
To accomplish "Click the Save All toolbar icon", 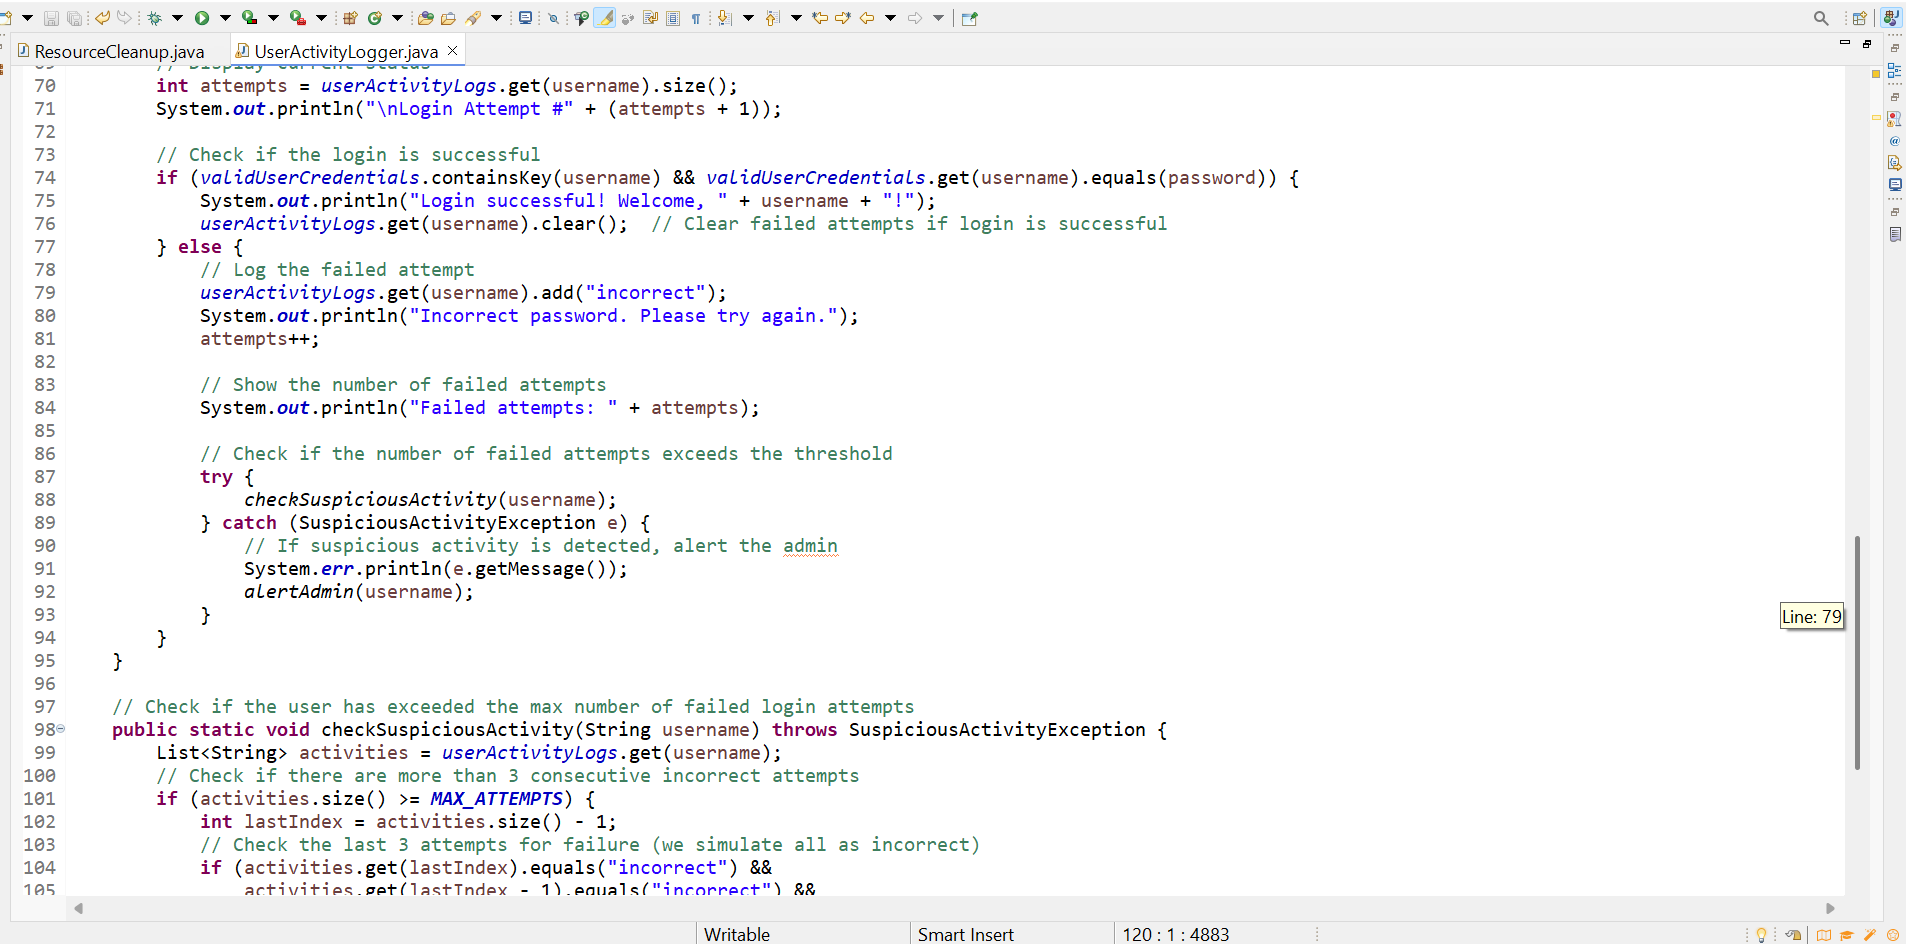I will [74, 18].
